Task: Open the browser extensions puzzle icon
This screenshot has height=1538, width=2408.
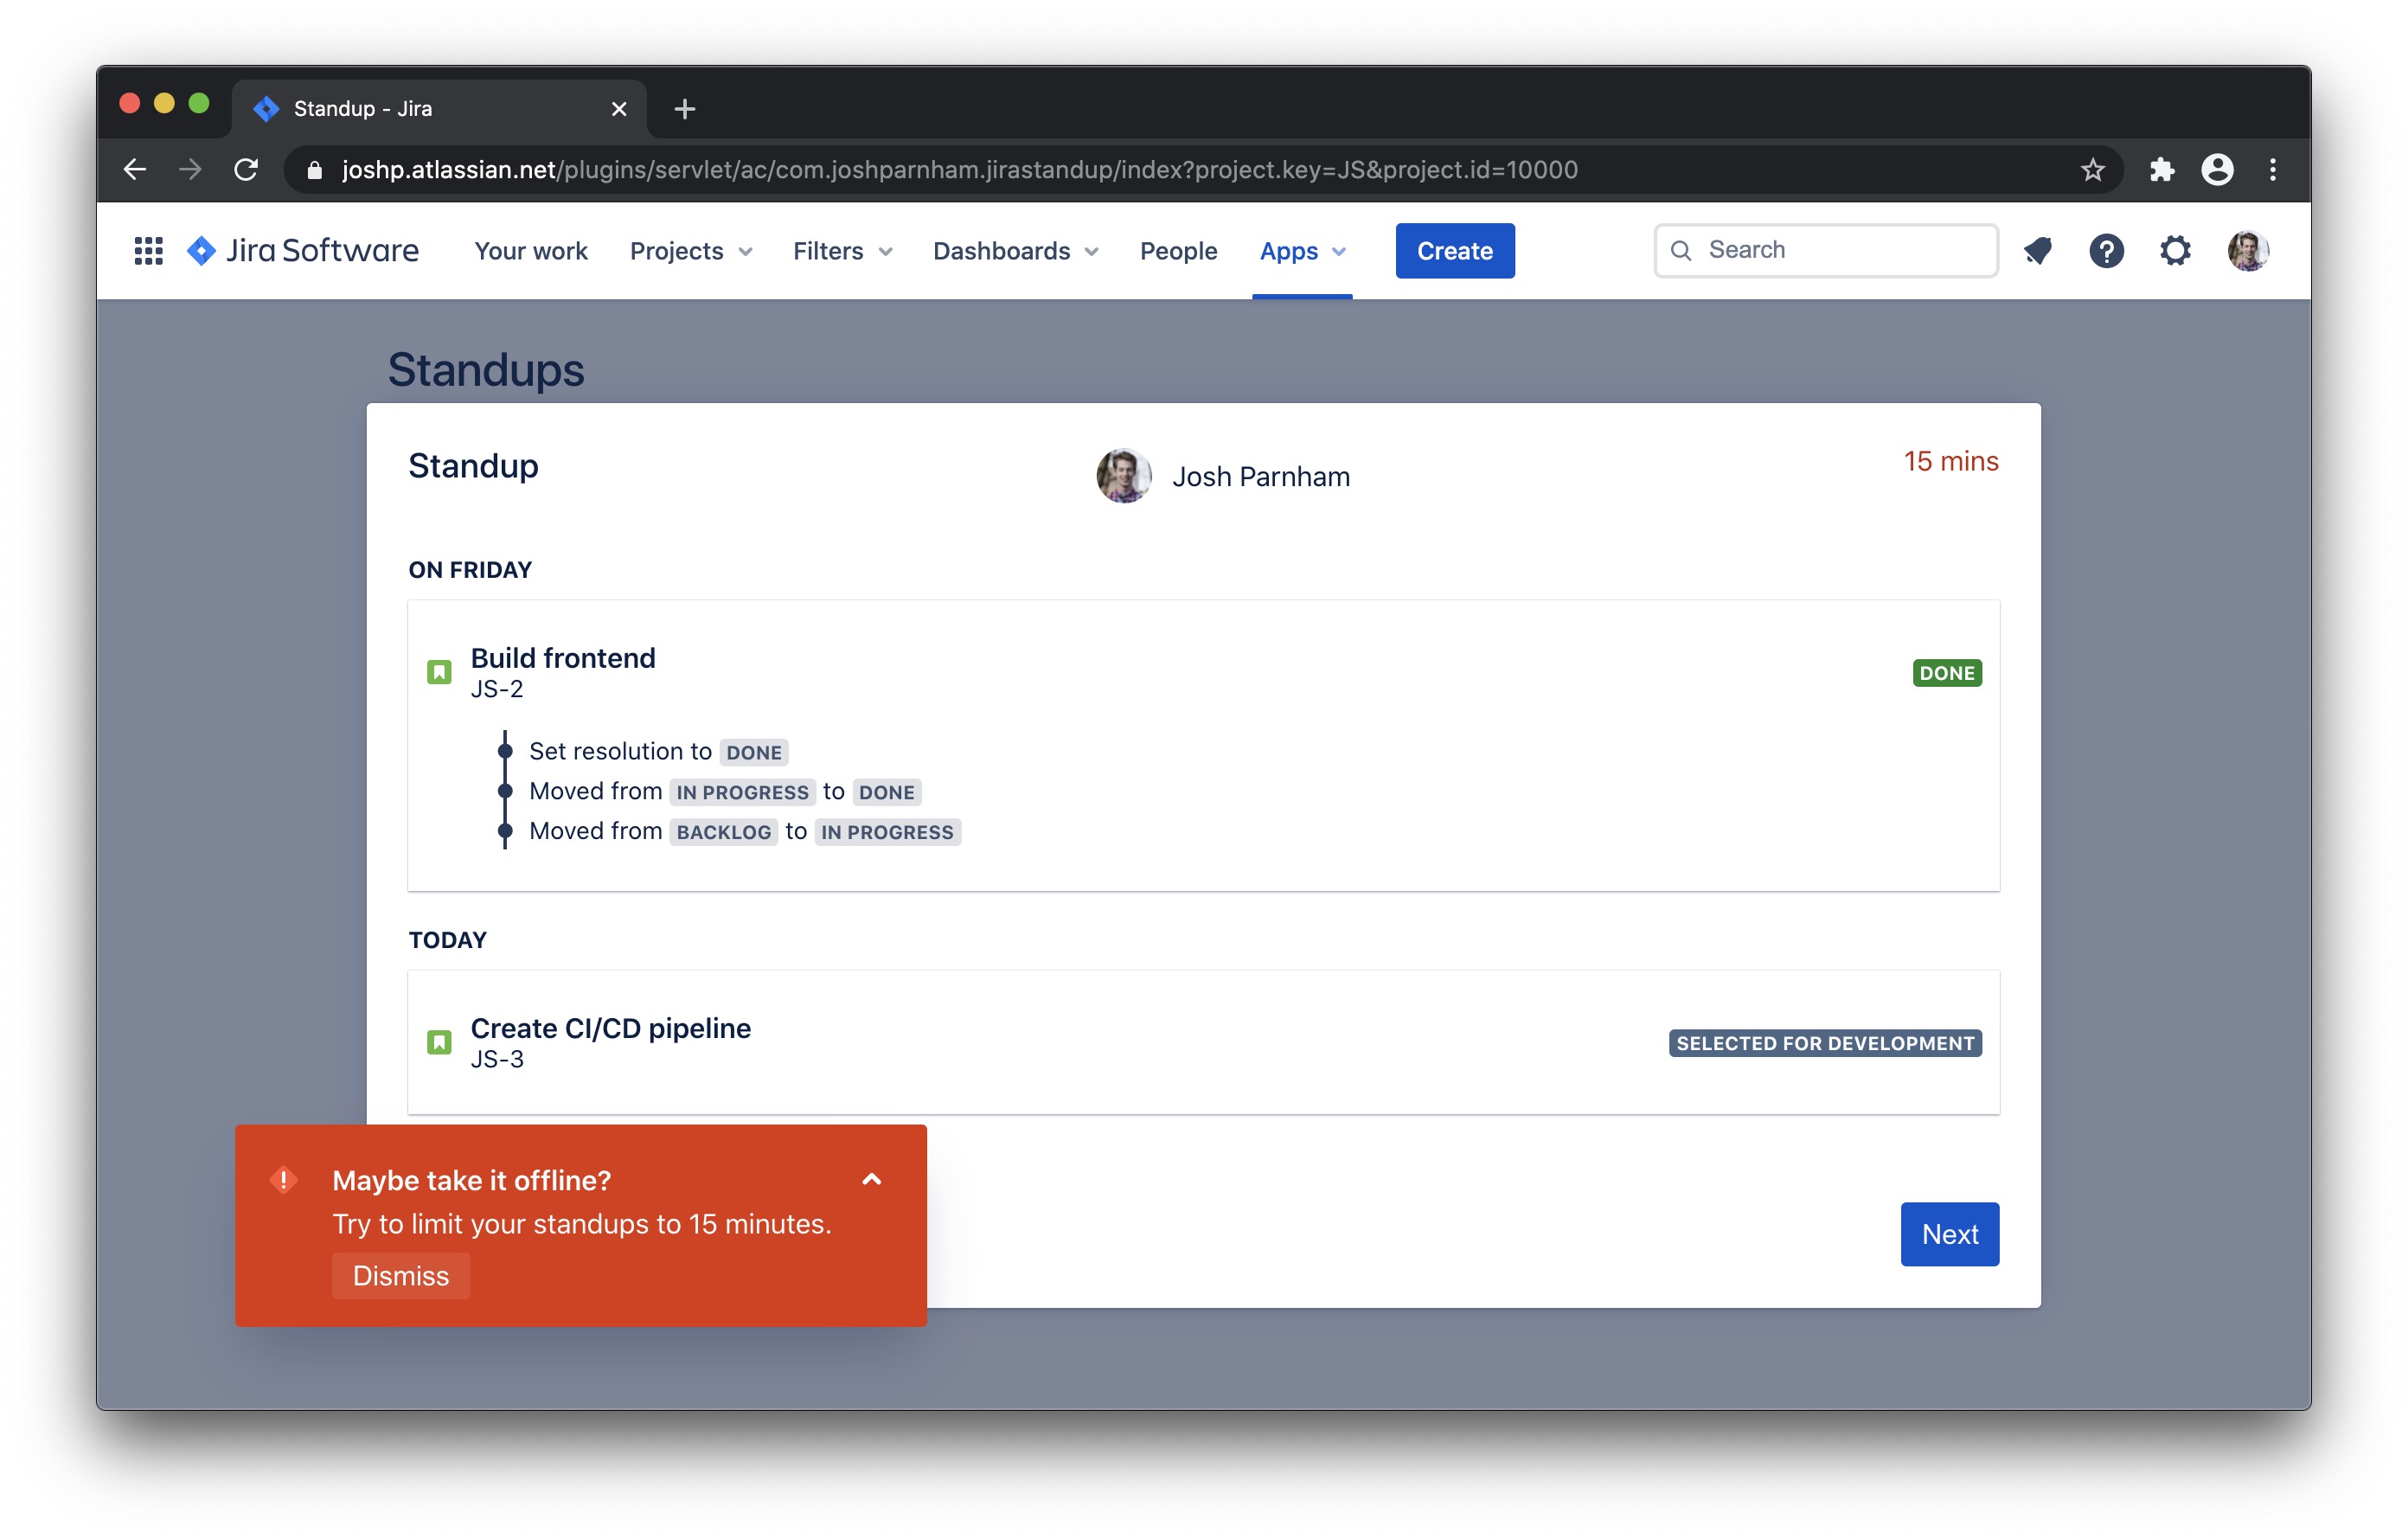Action: [2161, 169]
